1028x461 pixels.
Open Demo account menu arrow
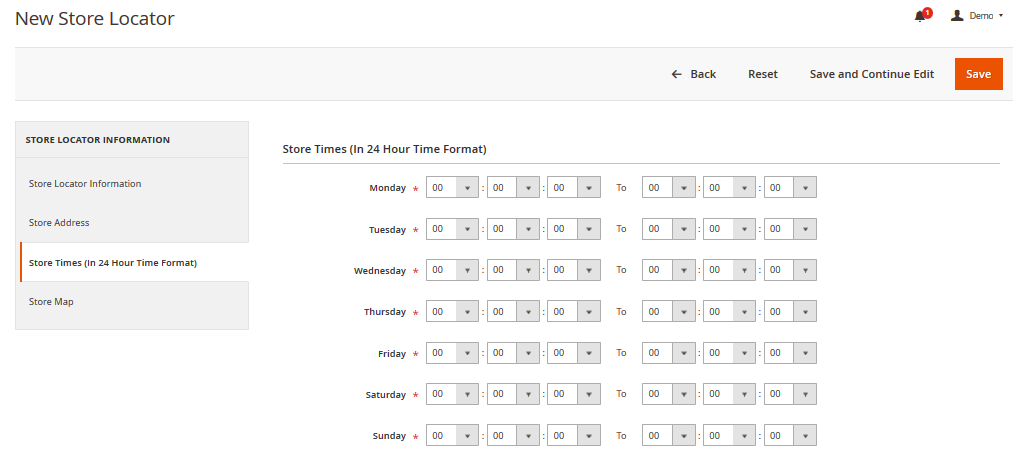(1001, 16)
